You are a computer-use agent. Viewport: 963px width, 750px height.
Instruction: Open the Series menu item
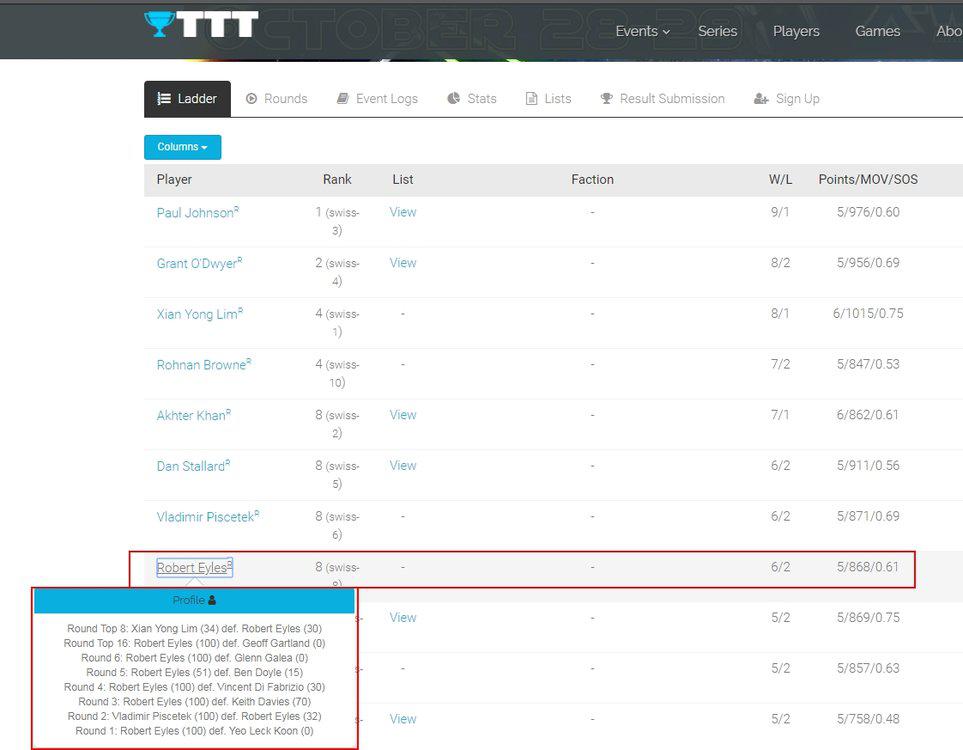[x=717, y=31]
